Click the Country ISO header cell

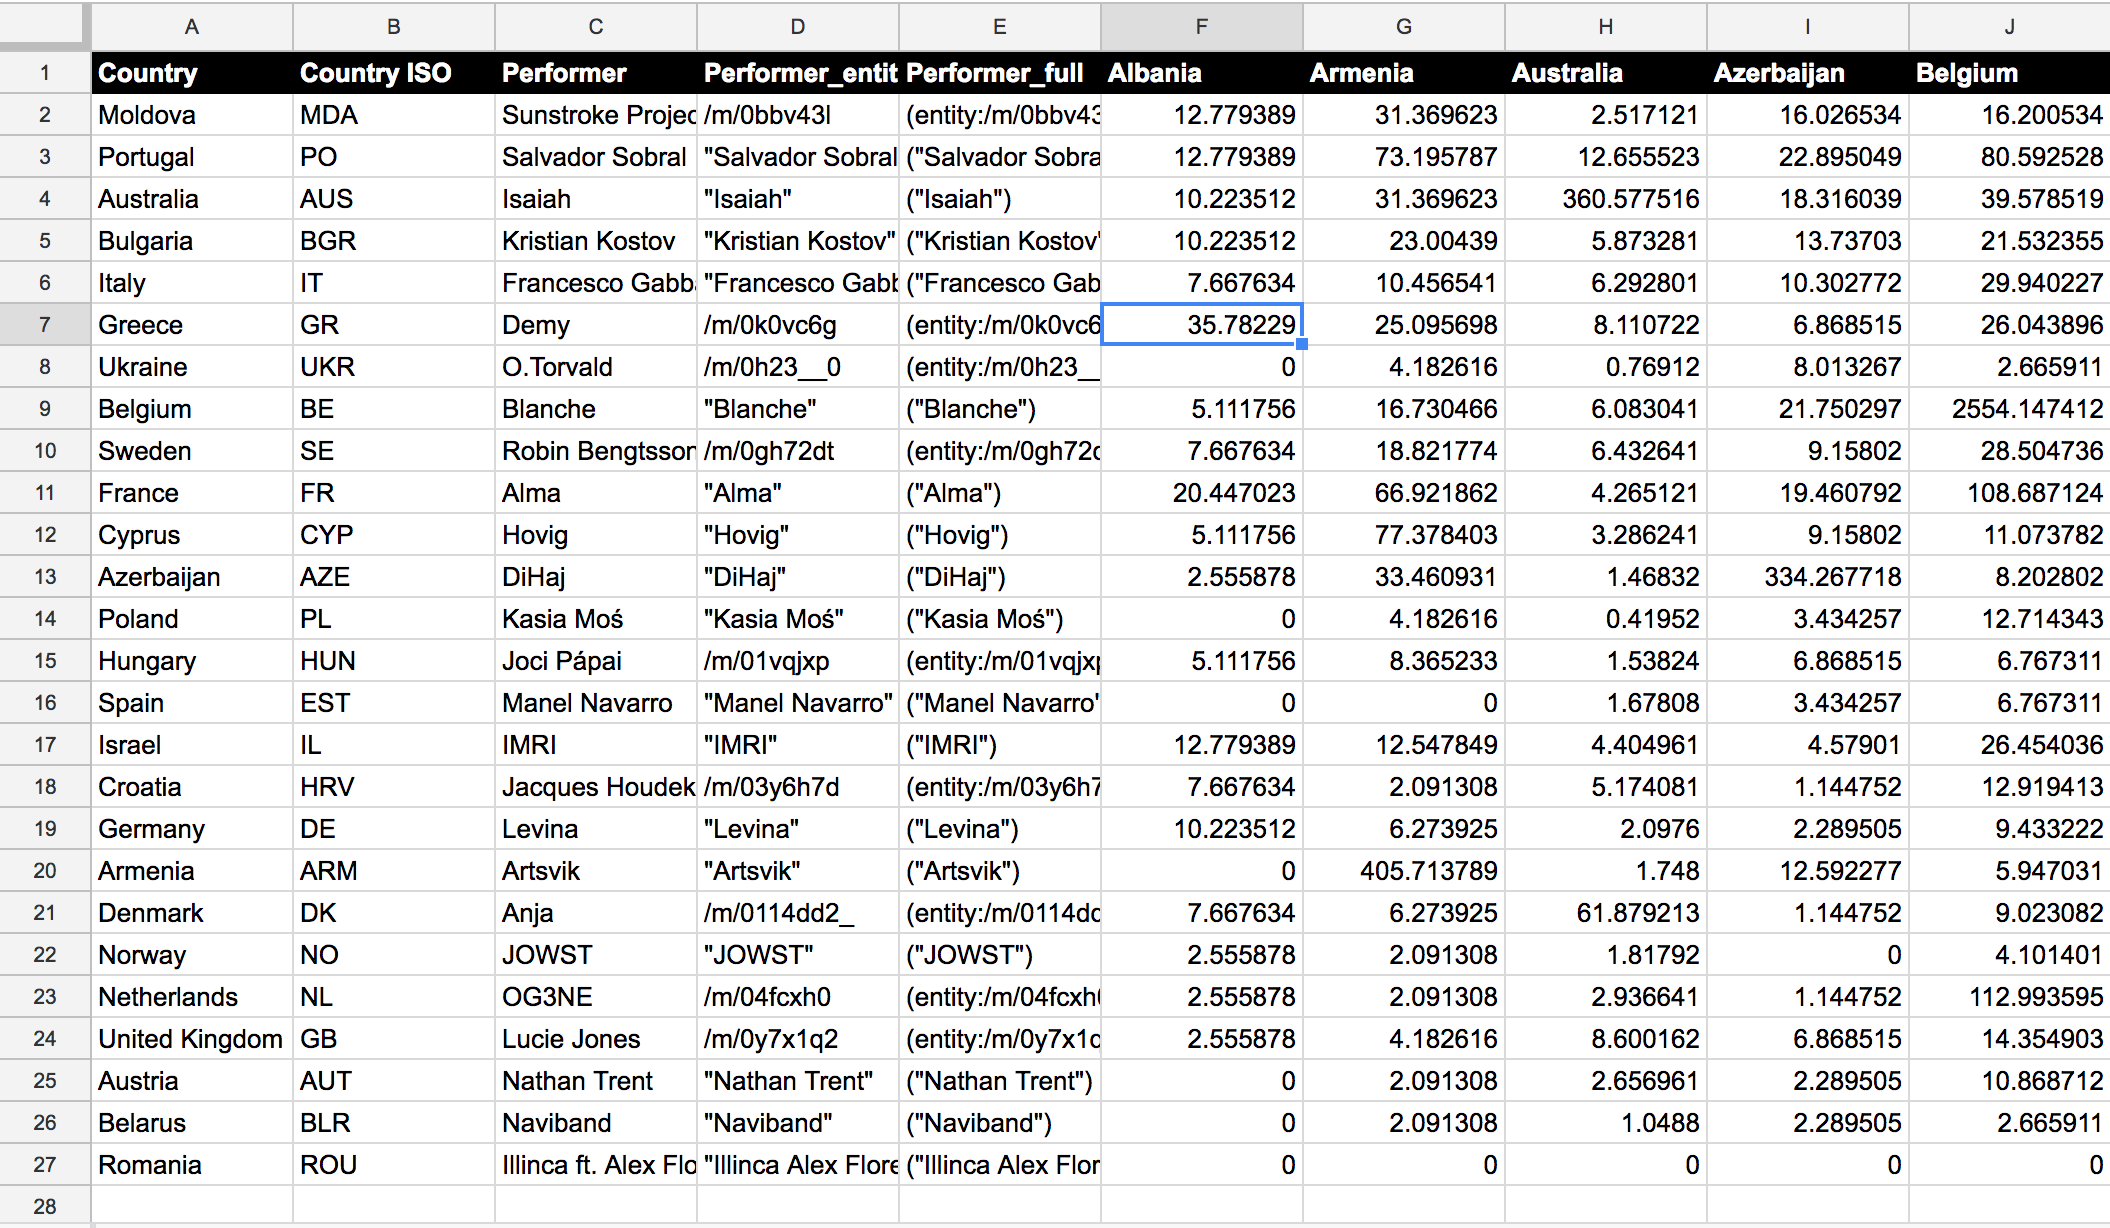coord(394,73)
